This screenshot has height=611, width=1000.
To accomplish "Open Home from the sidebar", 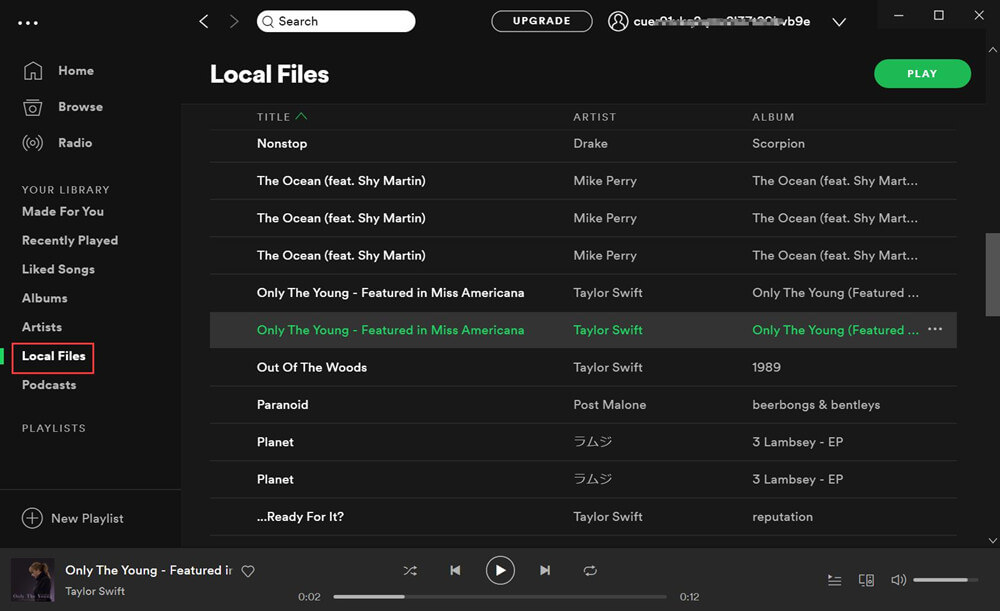I will point(76,71).
